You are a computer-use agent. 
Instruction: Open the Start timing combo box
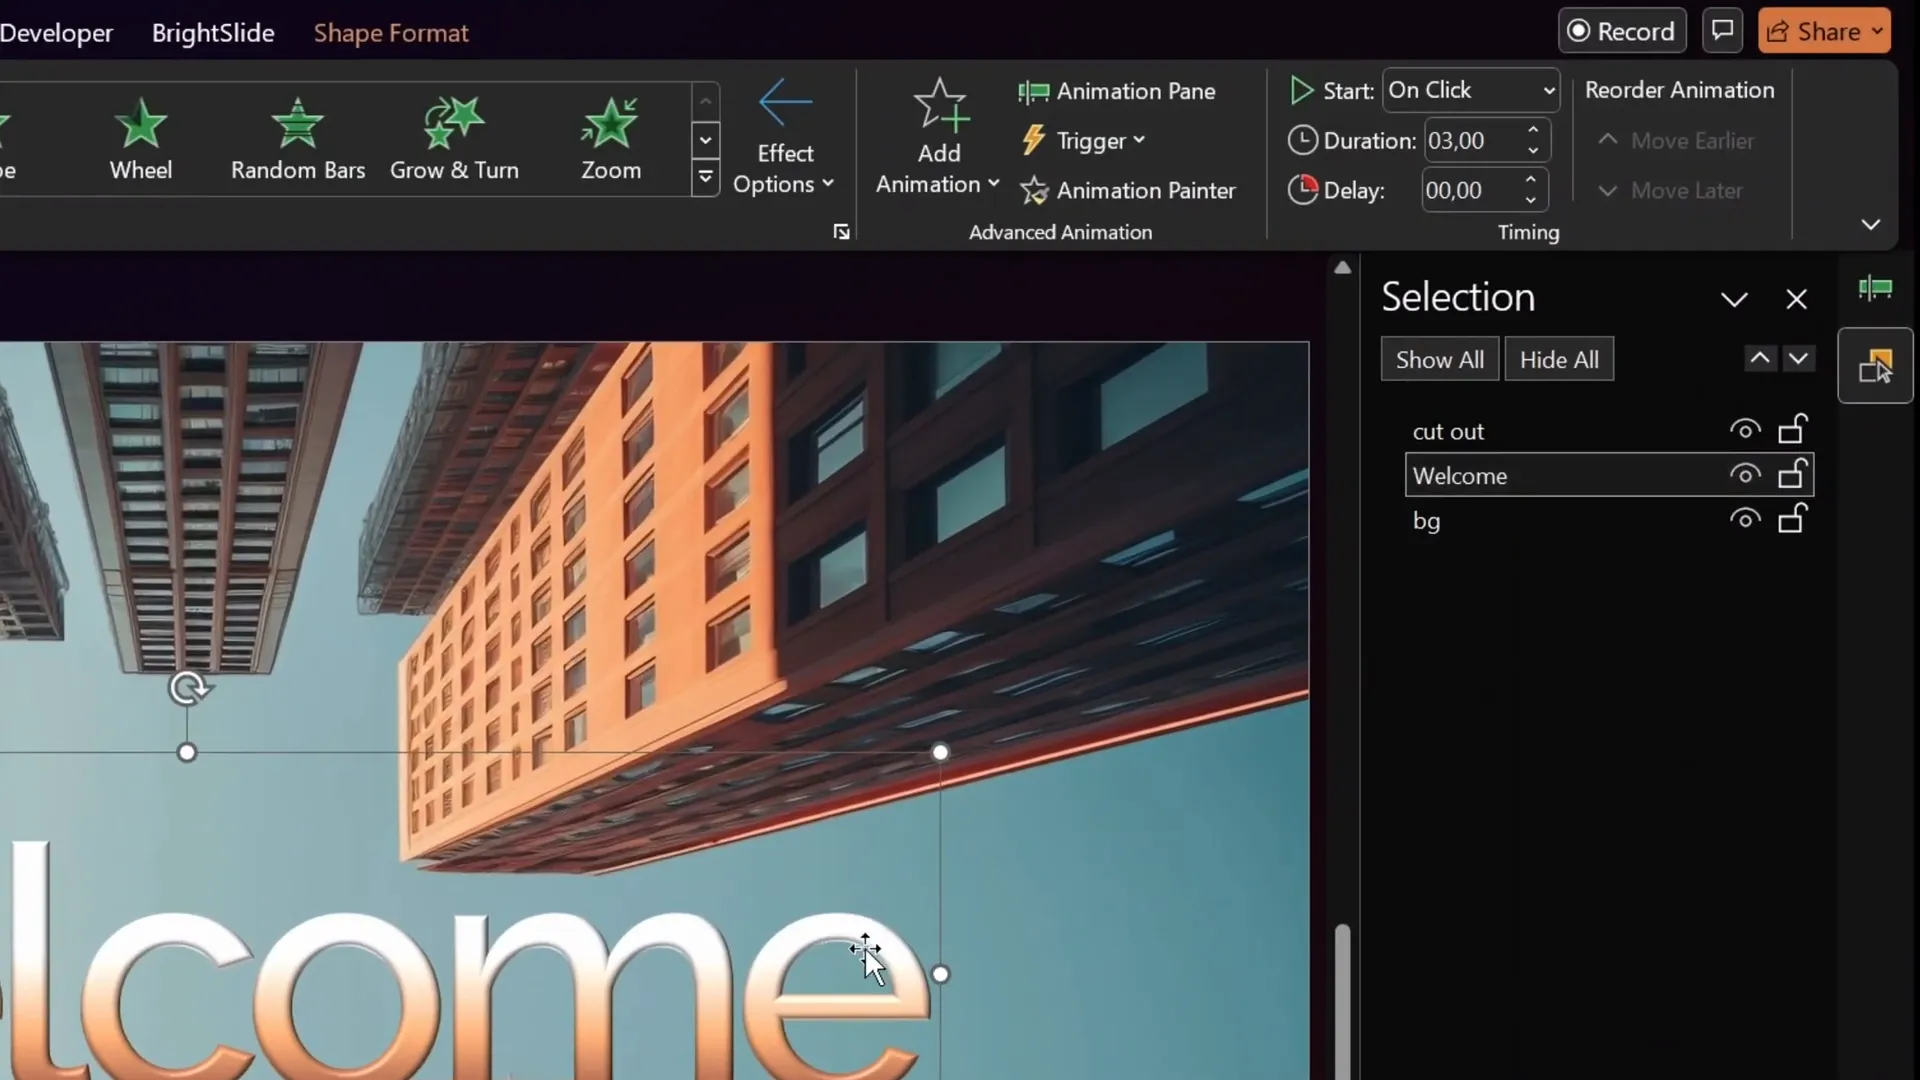pos(1471,90)
